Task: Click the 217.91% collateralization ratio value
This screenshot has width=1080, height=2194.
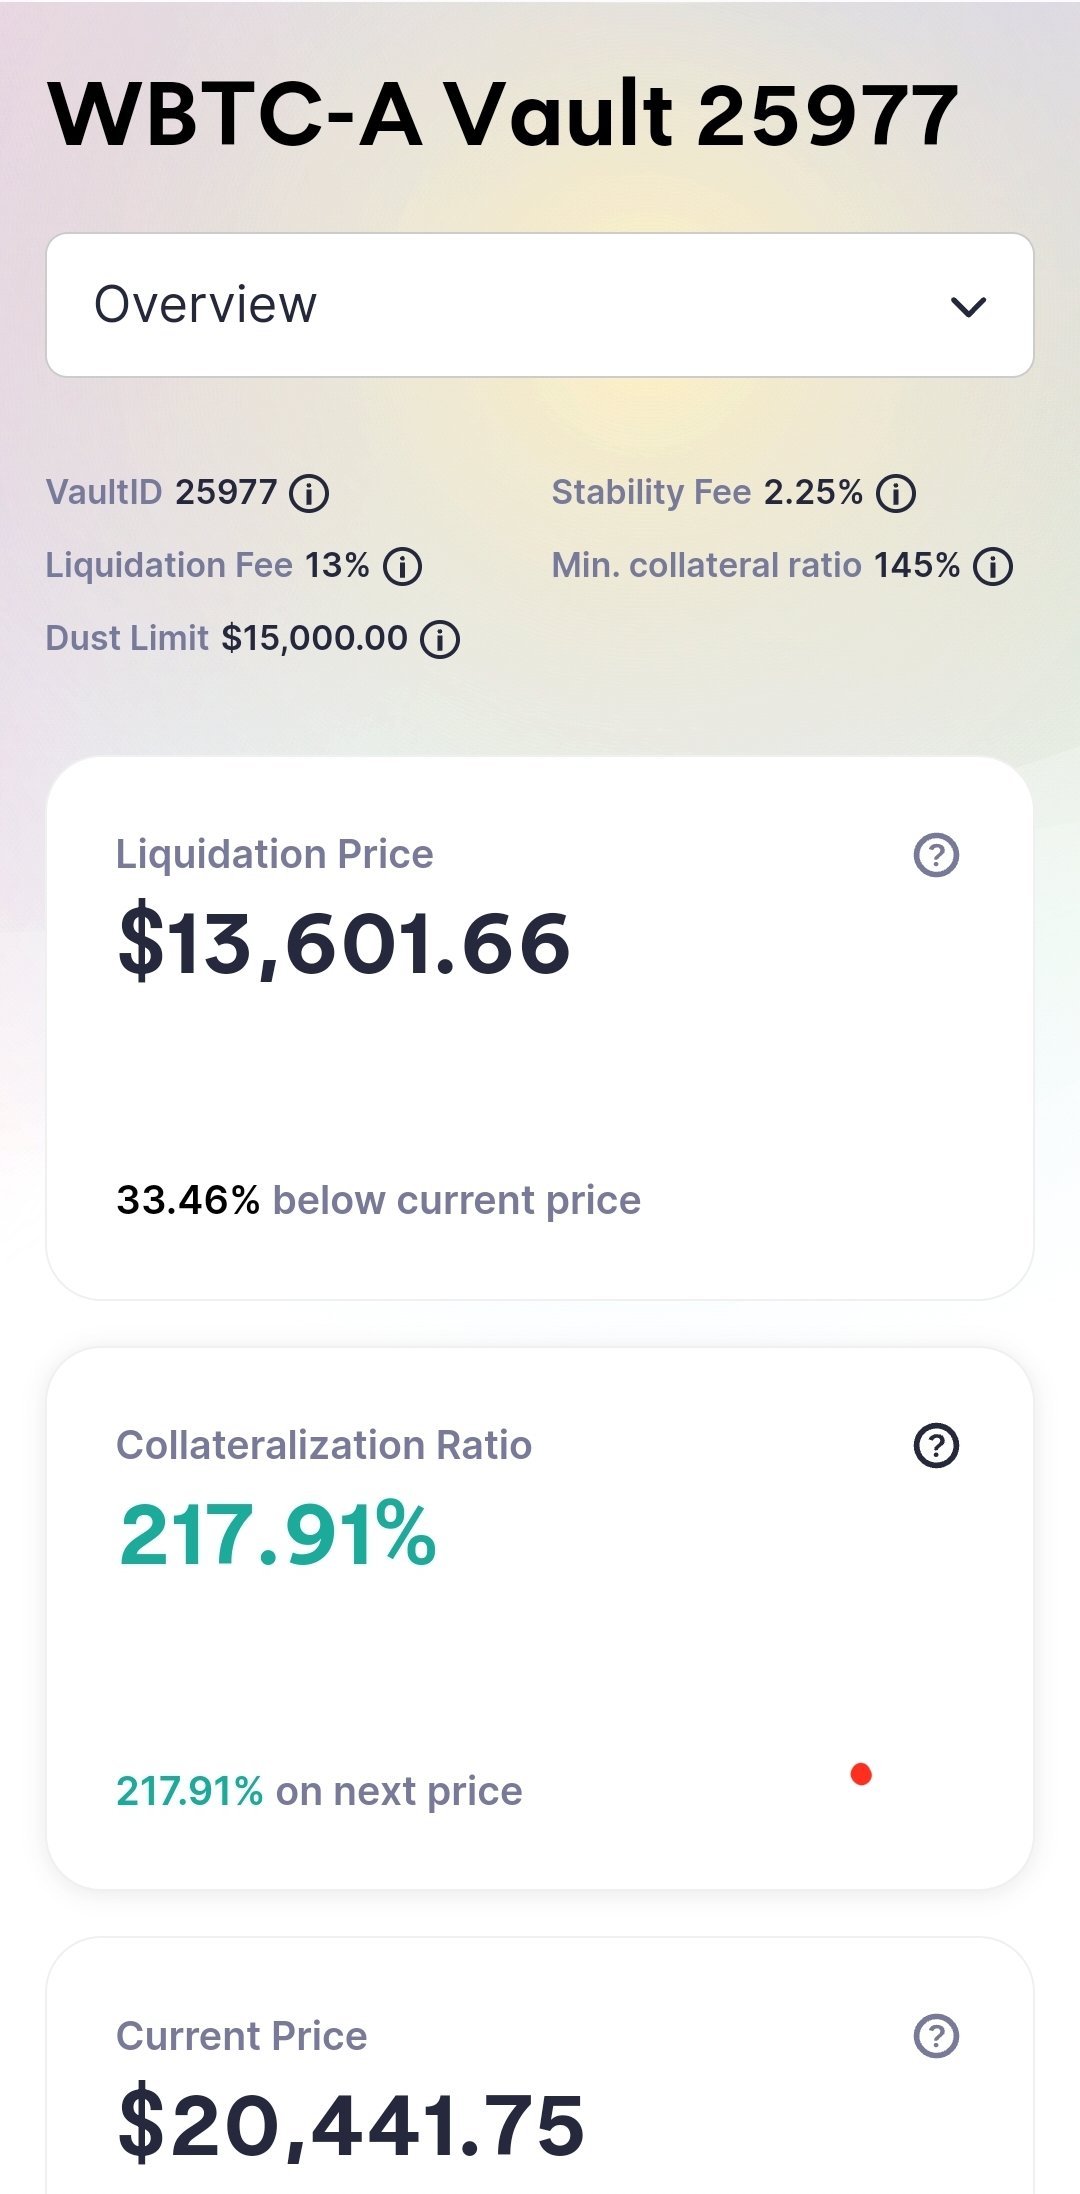Action: [278, 1534]
